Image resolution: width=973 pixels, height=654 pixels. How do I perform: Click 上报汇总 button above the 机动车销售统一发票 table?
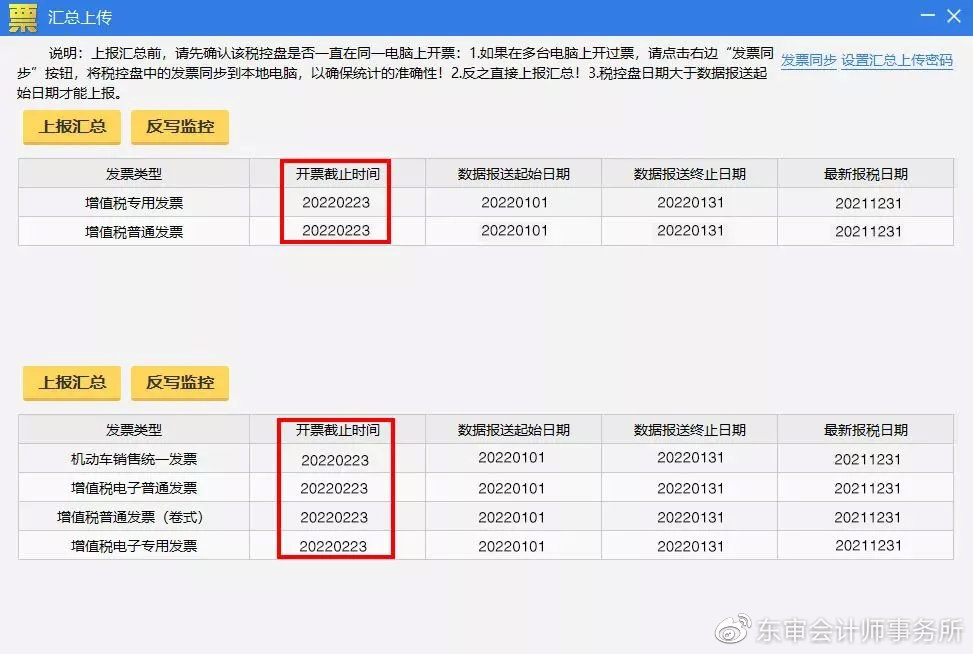click(x=72, y=383)
